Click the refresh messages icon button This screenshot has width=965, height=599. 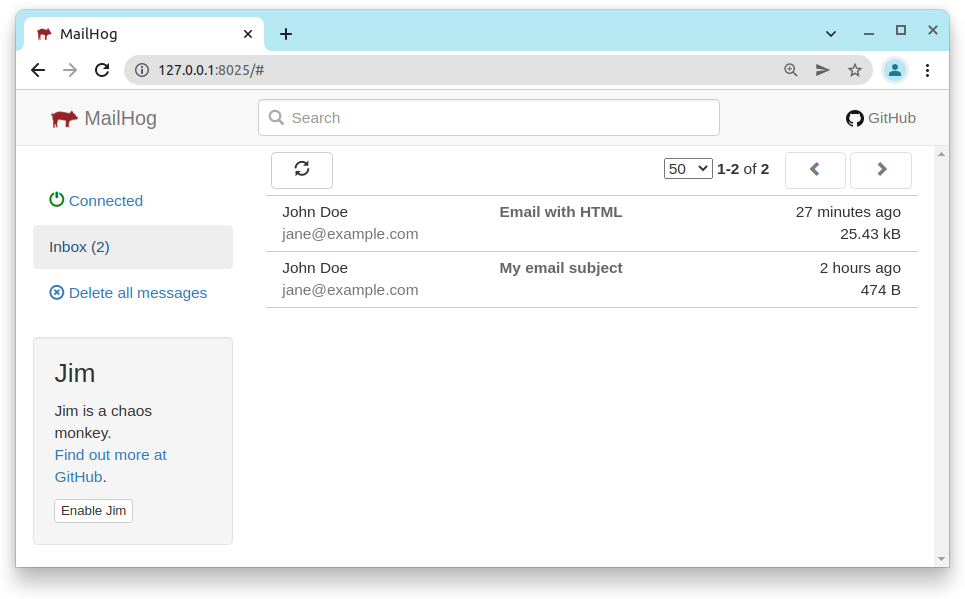pos(301,169)
